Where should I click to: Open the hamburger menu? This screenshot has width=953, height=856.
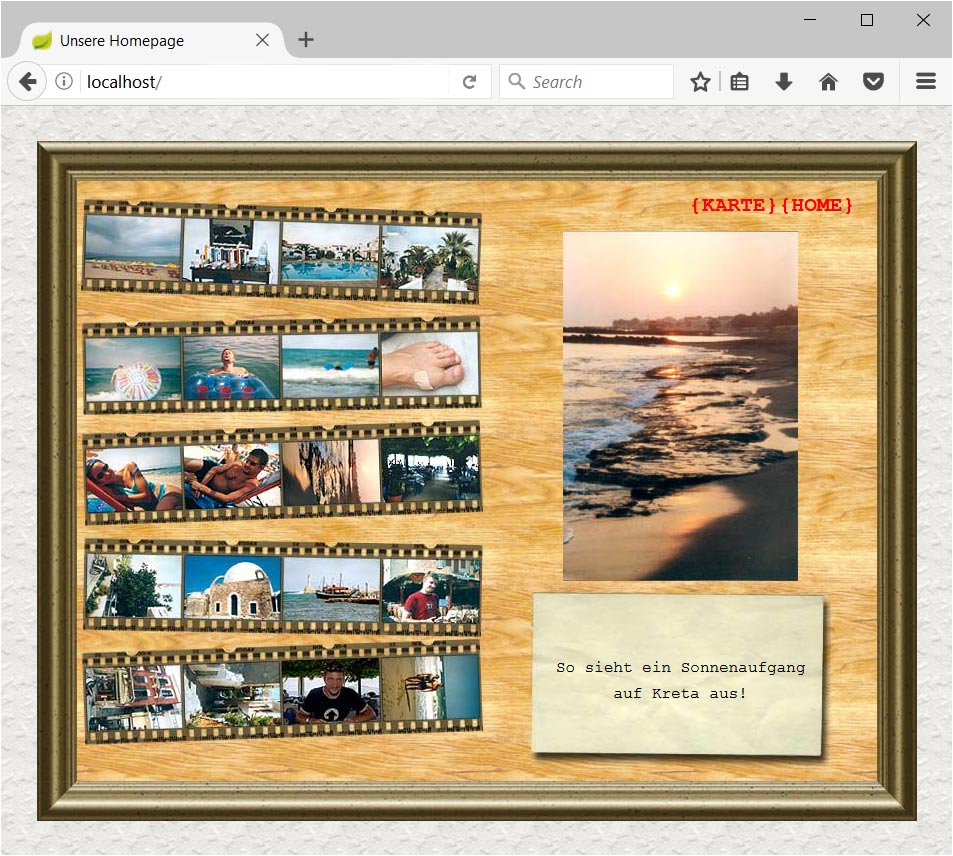926,81
